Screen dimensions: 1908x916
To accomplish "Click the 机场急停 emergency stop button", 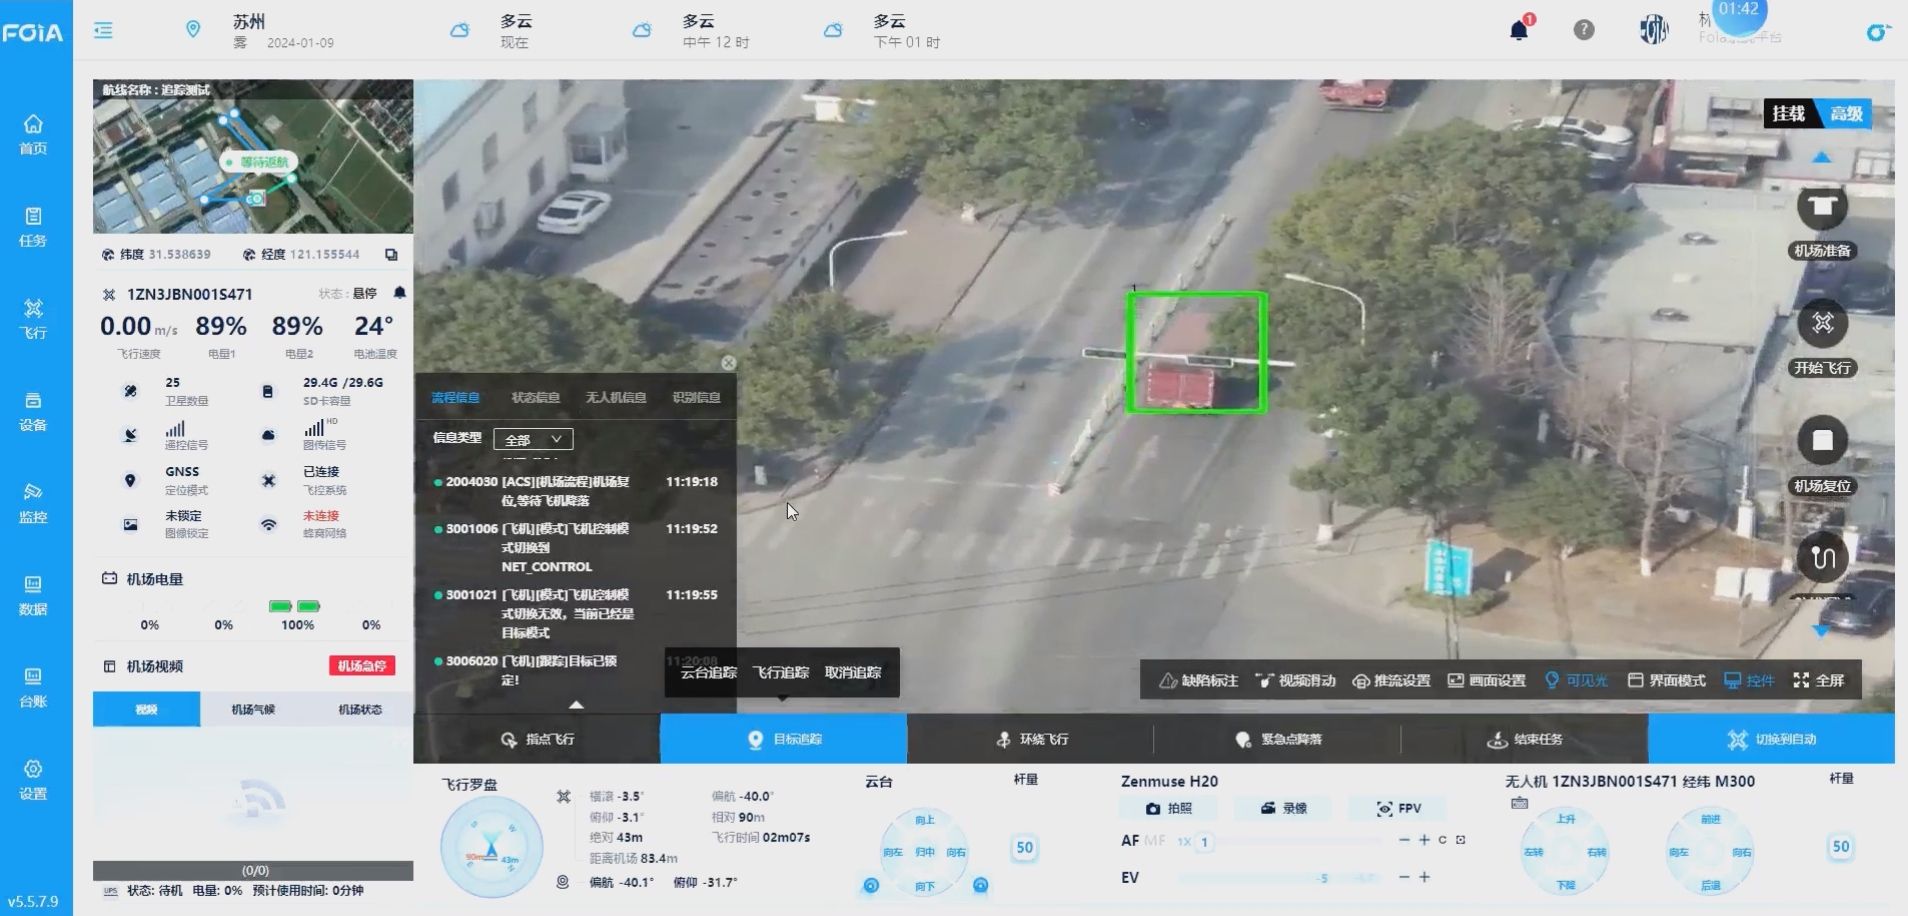I will [x=362, y=666].
